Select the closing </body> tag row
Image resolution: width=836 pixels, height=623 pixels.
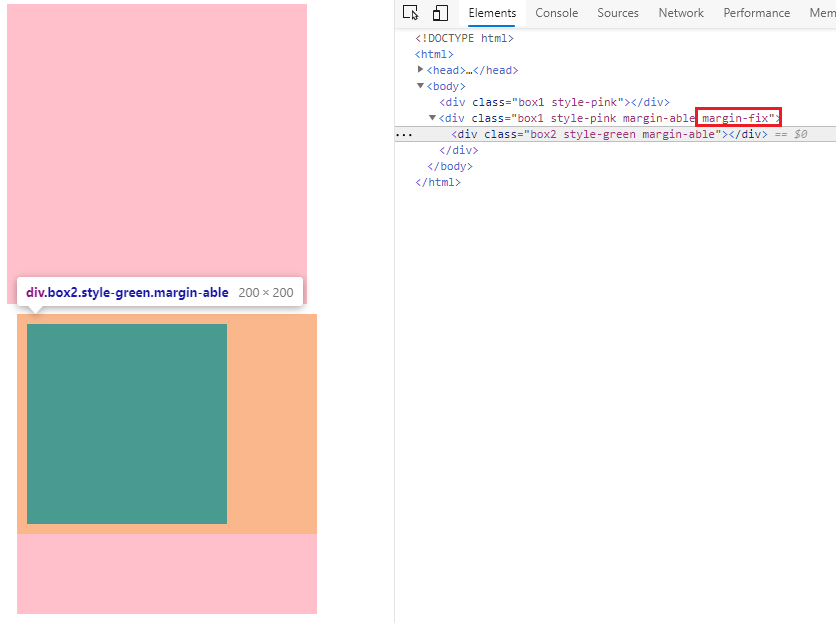pos(449,166)
